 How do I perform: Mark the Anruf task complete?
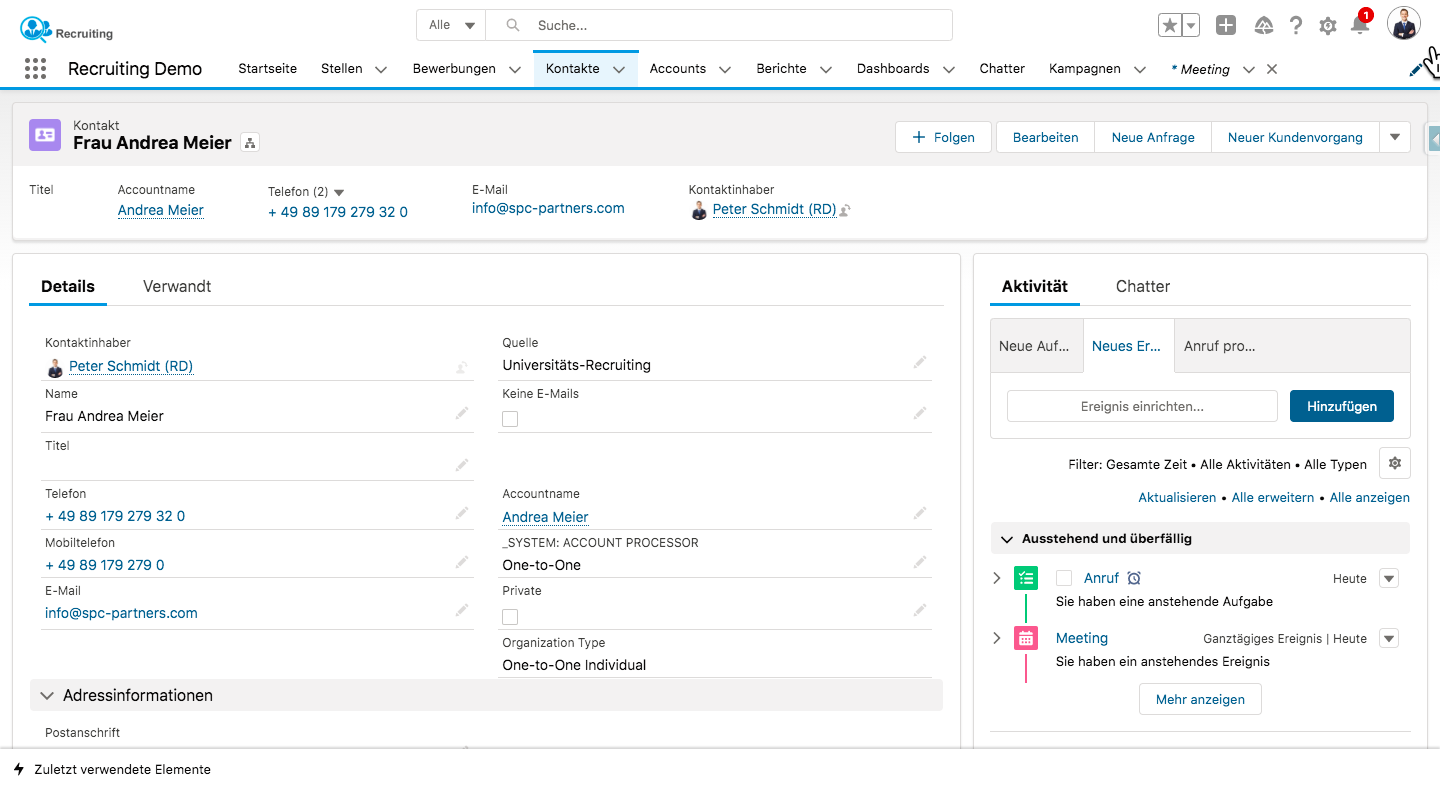click(x=1064, y=578)
